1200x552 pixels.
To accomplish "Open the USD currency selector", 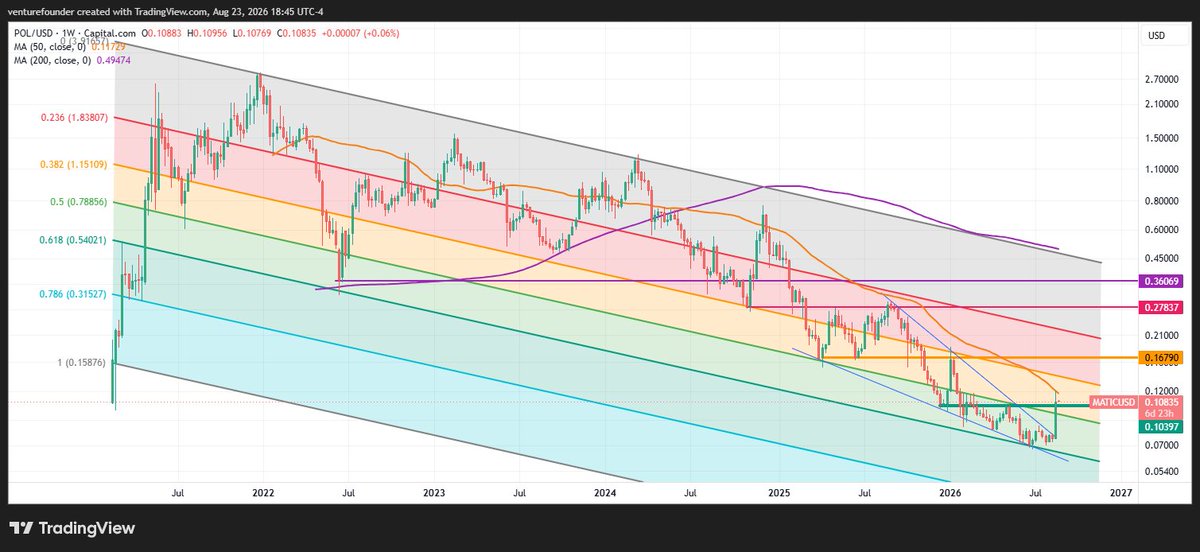I will pyautogui.click(x=1157, y=37).
